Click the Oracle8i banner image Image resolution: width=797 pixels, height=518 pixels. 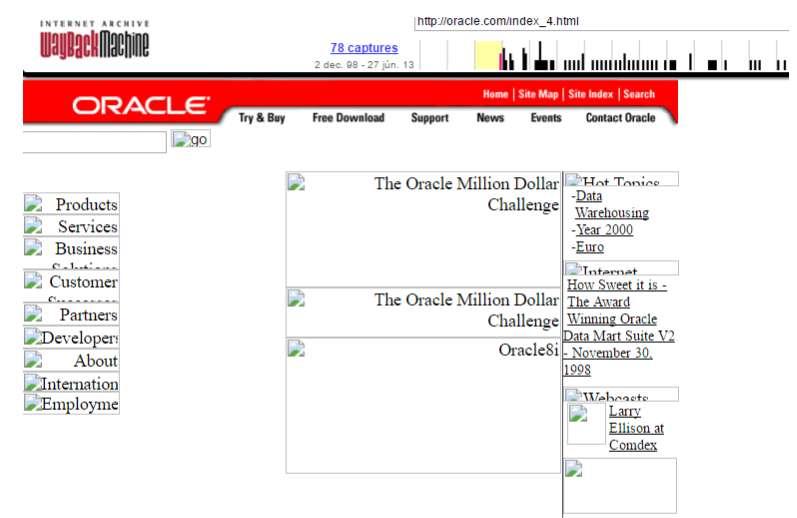point(423,406)
